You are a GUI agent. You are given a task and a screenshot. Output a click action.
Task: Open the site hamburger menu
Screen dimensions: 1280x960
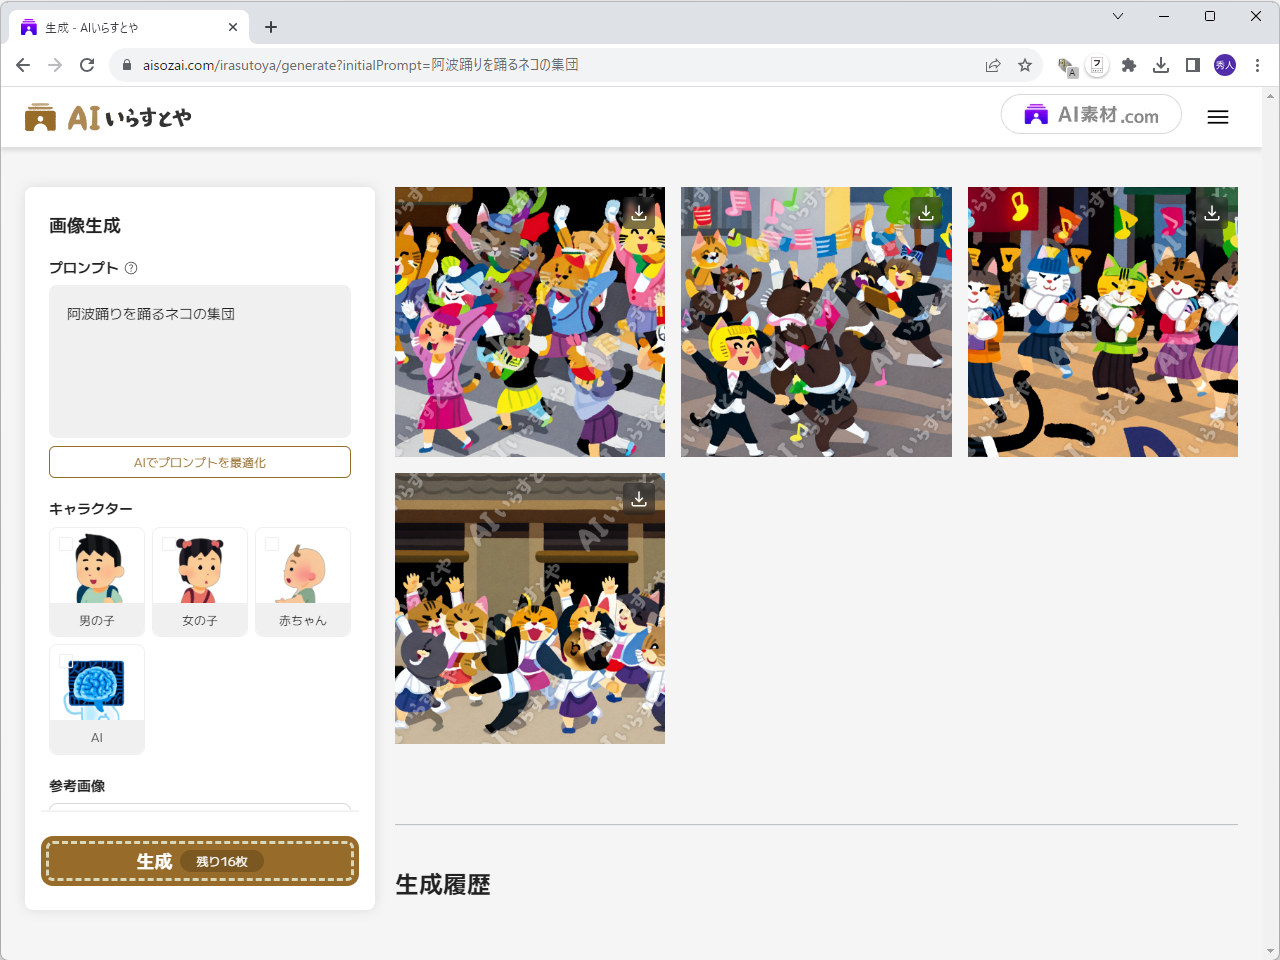point(1218,116)
